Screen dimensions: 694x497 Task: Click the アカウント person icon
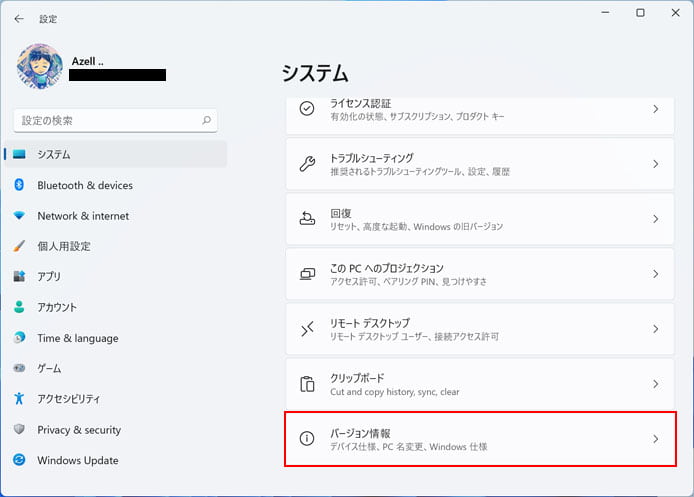pyautogui.click(x=19, y=307)
